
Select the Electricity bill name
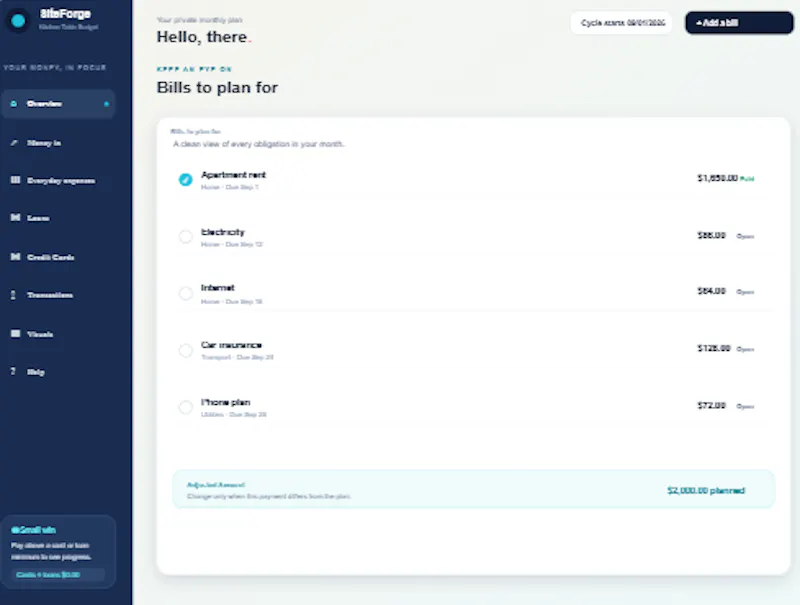[223, 232]
